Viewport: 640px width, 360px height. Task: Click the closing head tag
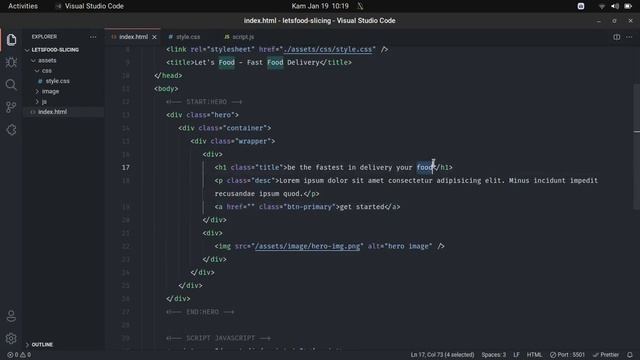click(x=168, y=76)
